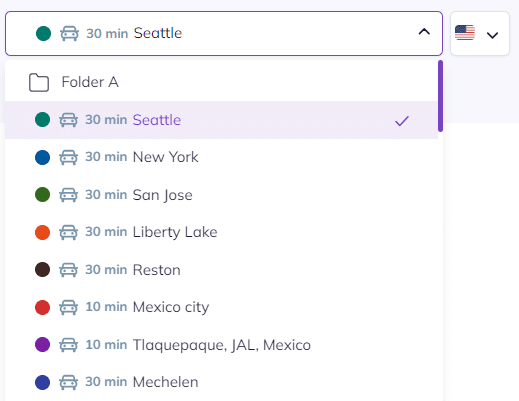
Task: Collapse the Seattle dropdown with up chevron
Action: (x=424, y=32)
